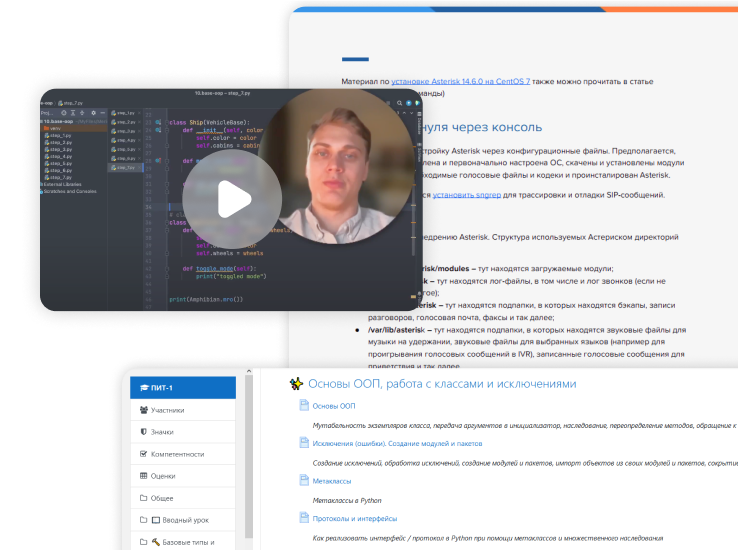Click the search magnifier icon in the IDE toolbar

[399, 103]
